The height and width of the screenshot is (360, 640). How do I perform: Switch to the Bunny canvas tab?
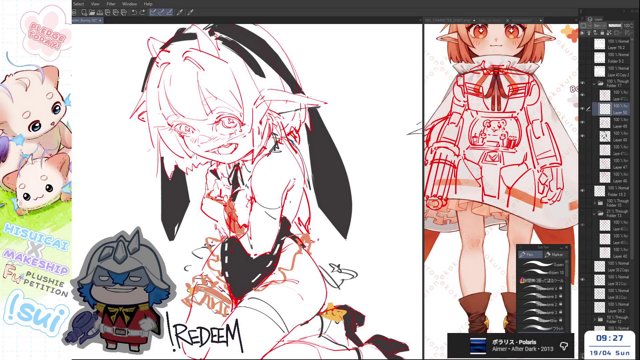(x=87, y=20)
